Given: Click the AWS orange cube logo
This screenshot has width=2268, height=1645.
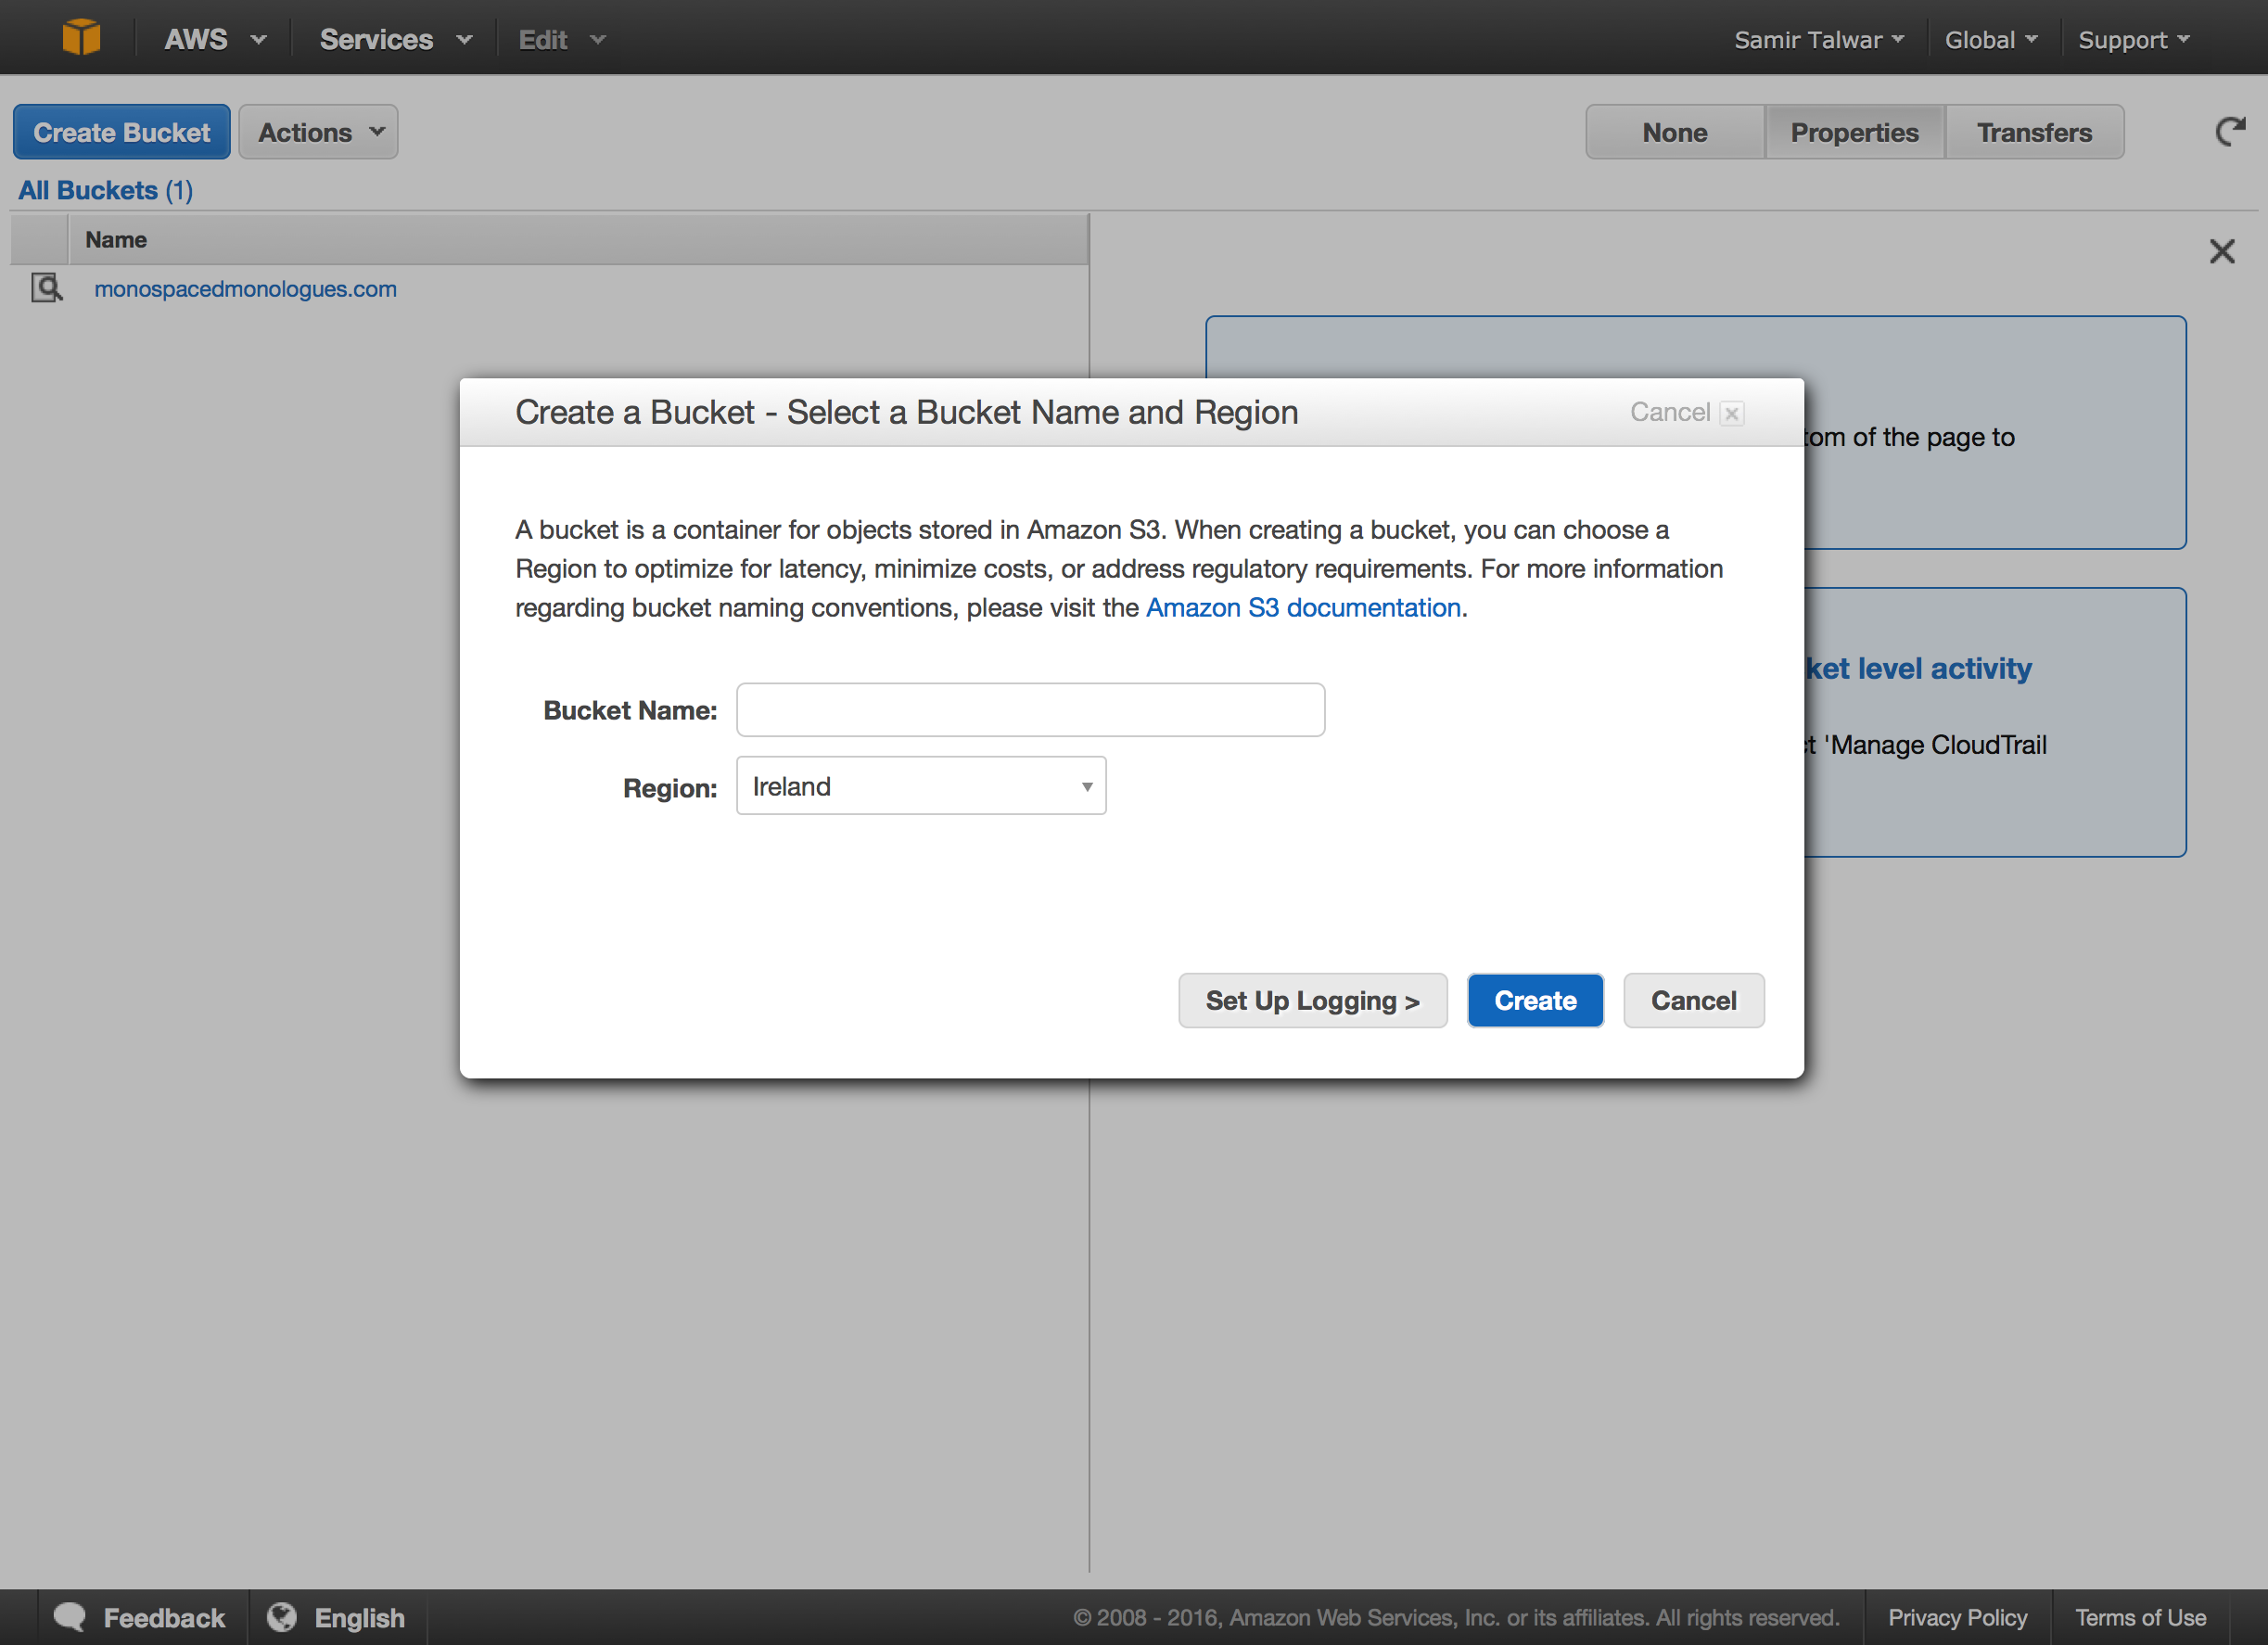Looking at the screenshot, I should click(81, 38).
